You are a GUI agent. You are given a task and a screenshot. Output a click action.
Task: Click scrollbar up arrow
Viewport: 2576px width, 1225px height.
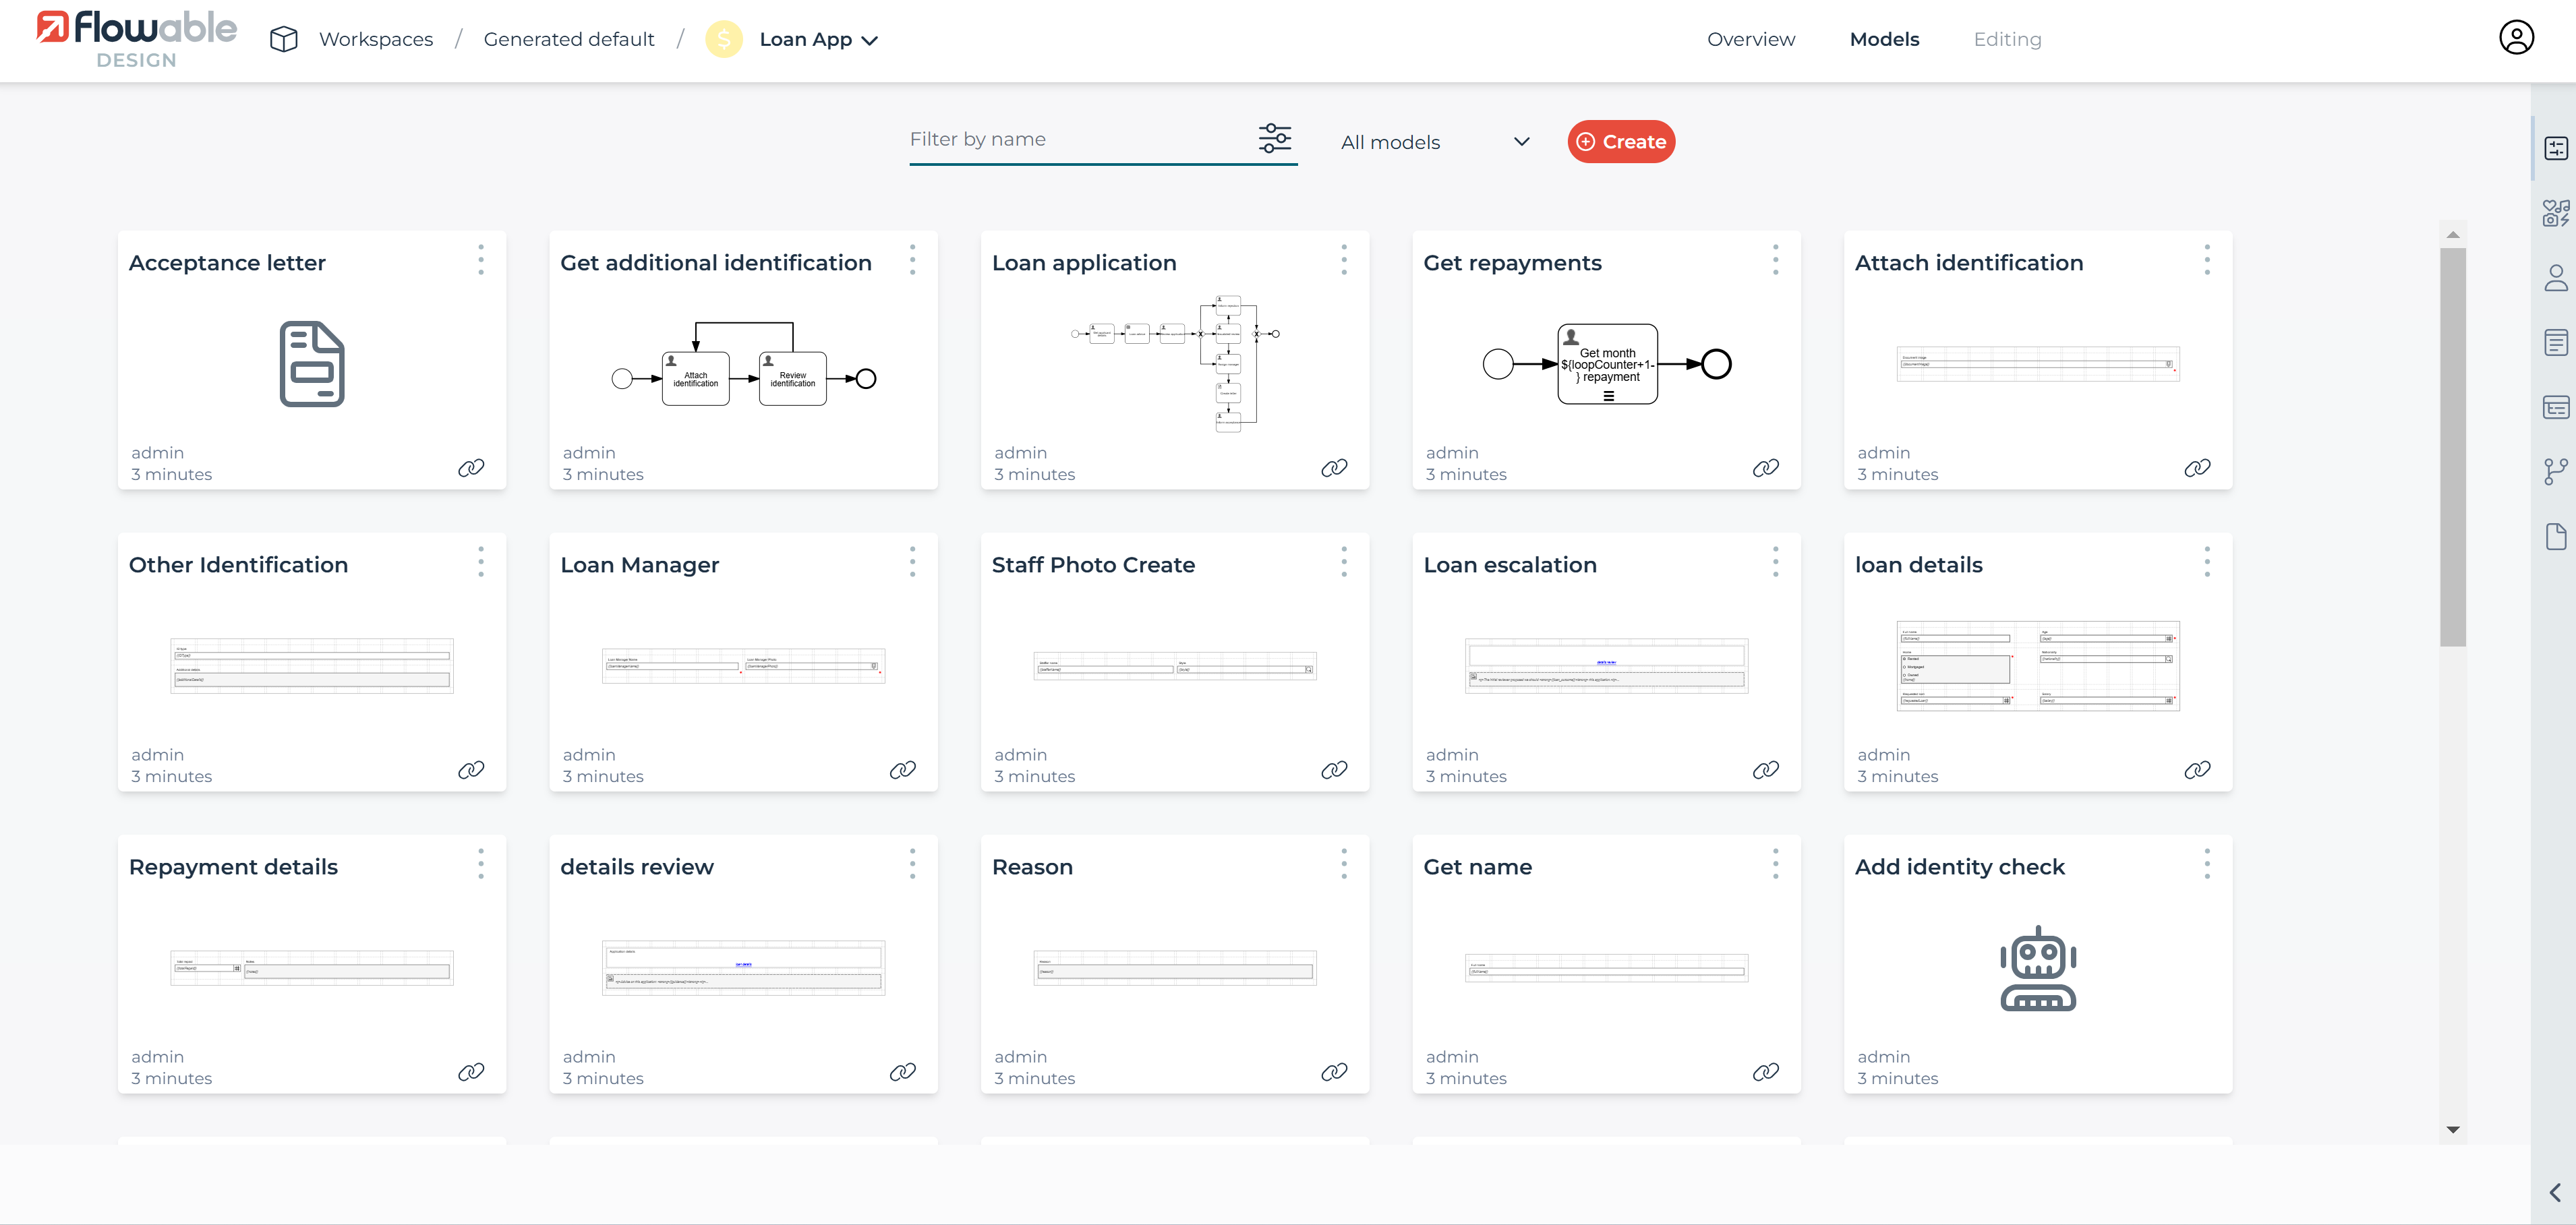[2452, 235]
